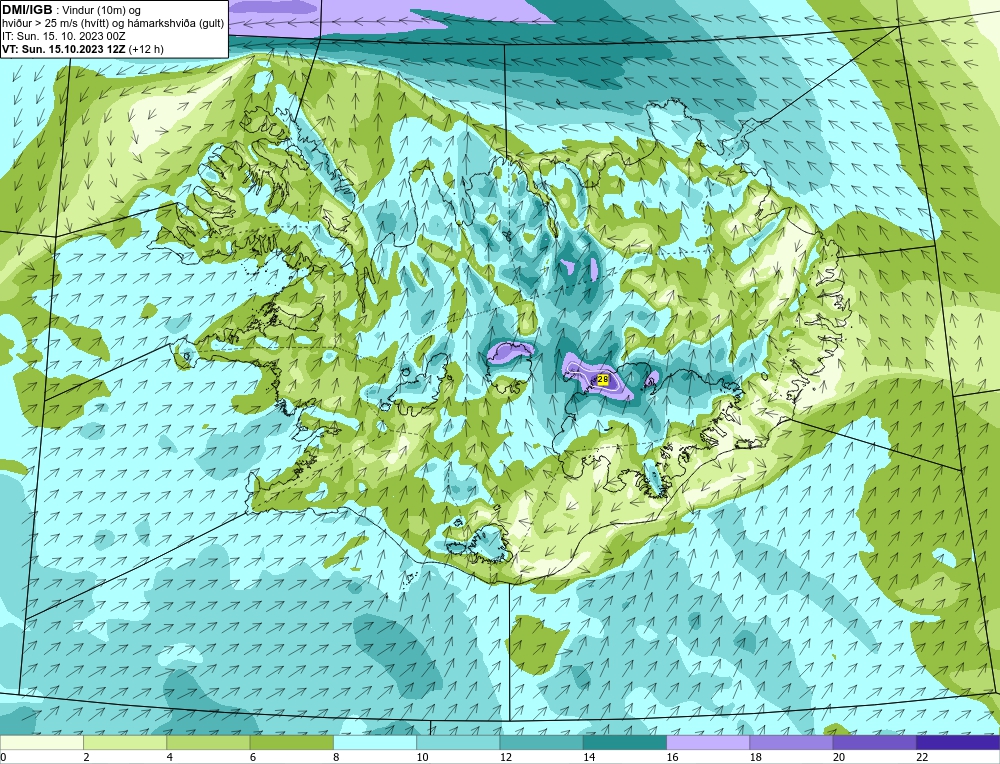Click the DMI/IGB title text
Screen dimensions: 1000x764
click(27, 10)
